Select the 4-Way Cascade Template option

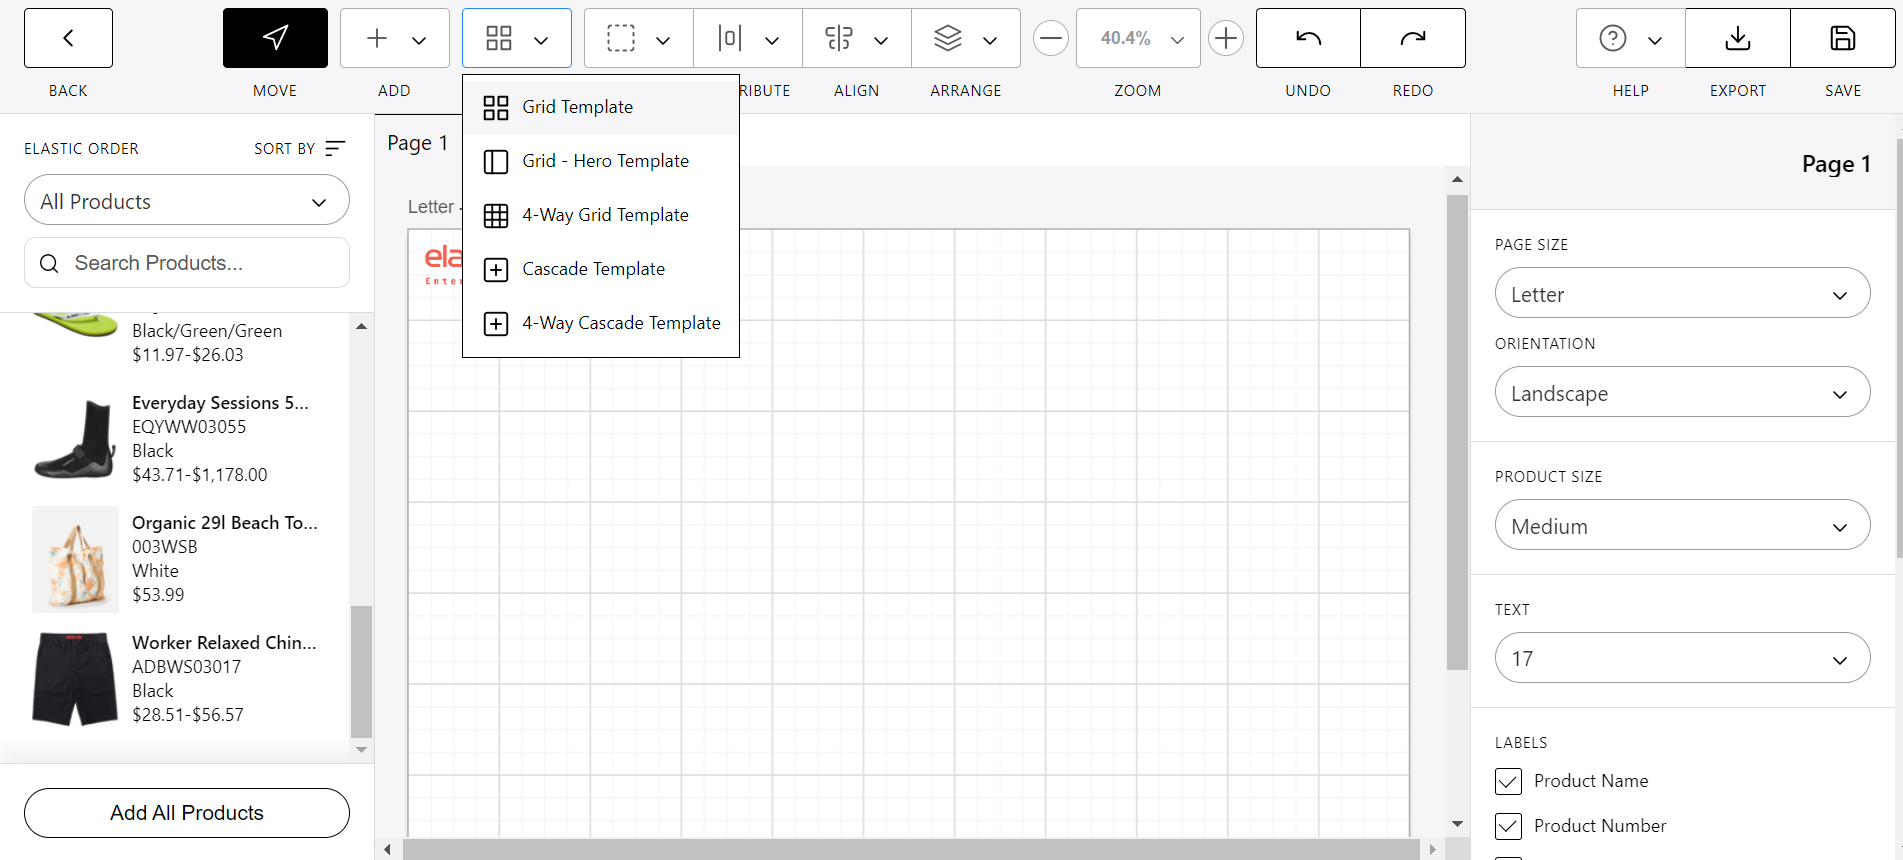coord(620,323)
